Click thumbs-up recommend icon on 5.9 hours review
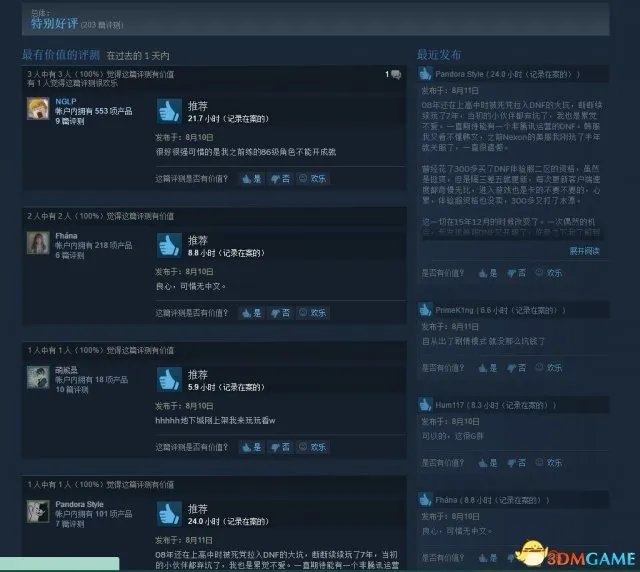 [x=169, y=379]
